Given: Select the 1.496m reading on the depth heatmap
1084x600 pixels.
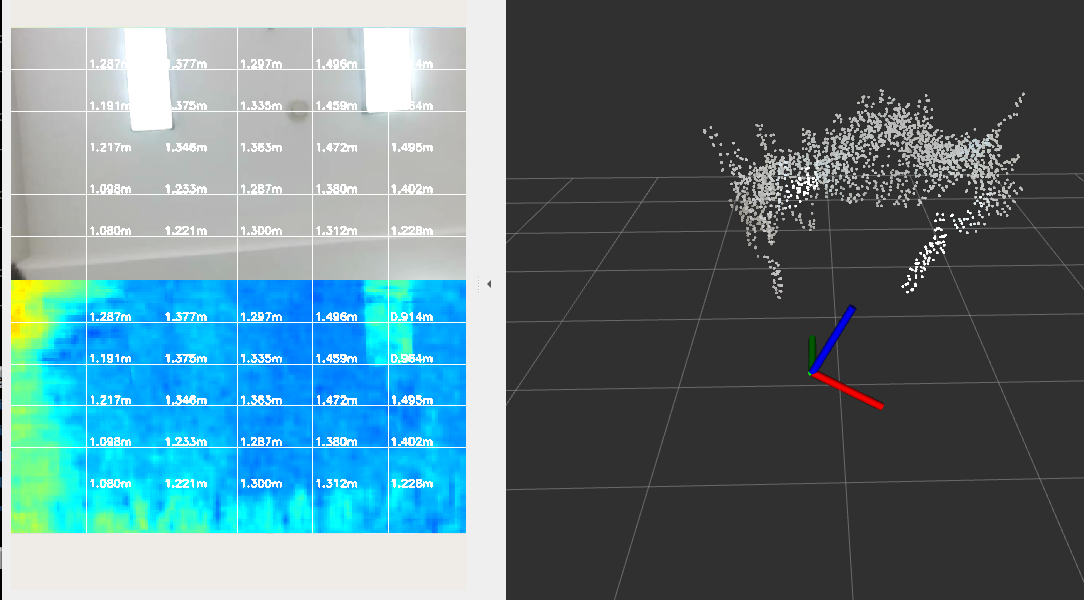Looking at the screenshot, I should tap(336, 317).
